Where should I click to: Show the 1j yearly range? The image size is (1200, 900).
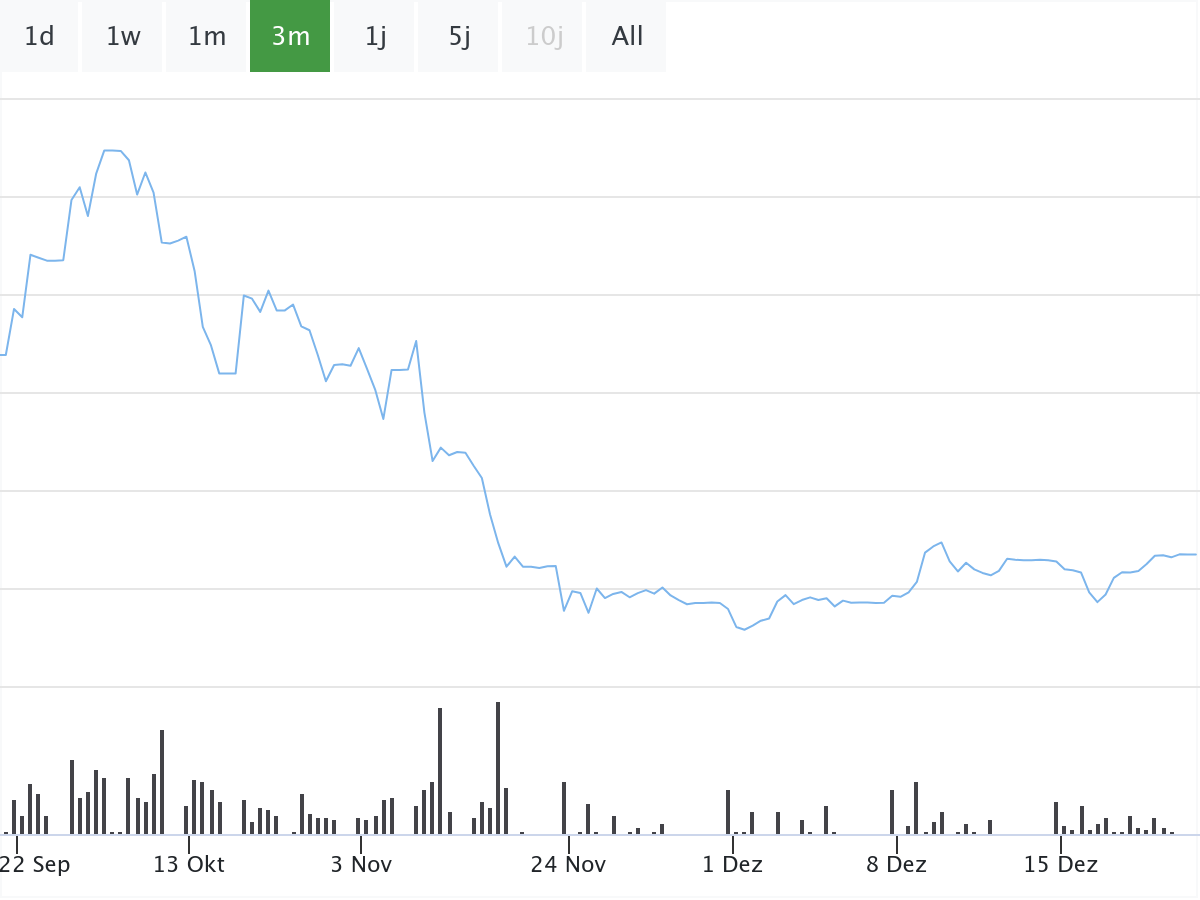pyautogui.click(x=375, y=36)
